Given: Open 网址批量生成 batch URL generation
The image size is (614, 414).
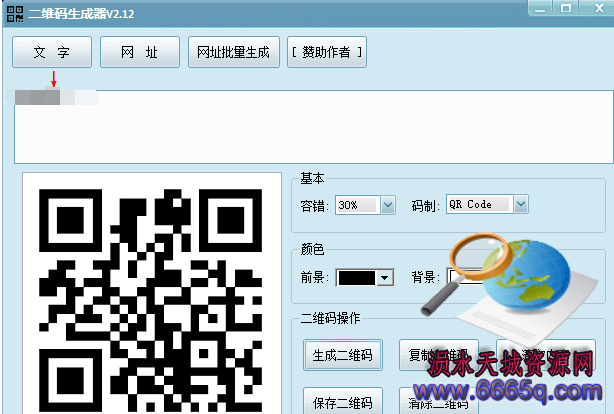Looking at the screenshot, I should [234, 52].
